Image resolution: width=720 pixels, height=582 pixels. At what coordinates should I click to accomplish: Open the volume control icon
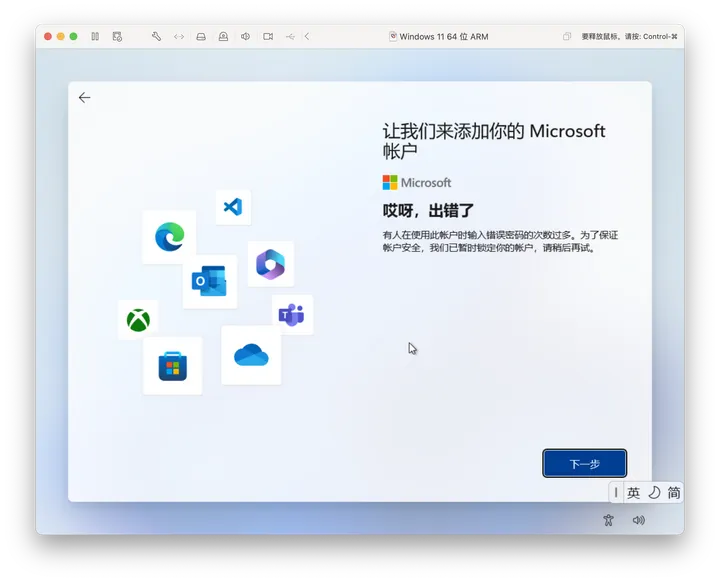[639, 520]
